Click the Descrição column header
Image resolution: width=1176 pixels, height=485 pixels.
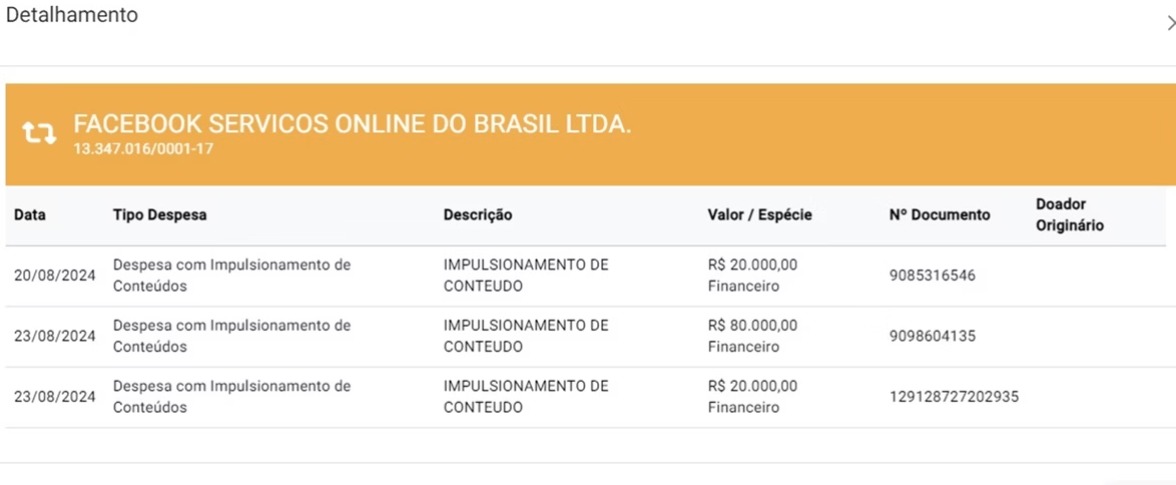point(478,215)
